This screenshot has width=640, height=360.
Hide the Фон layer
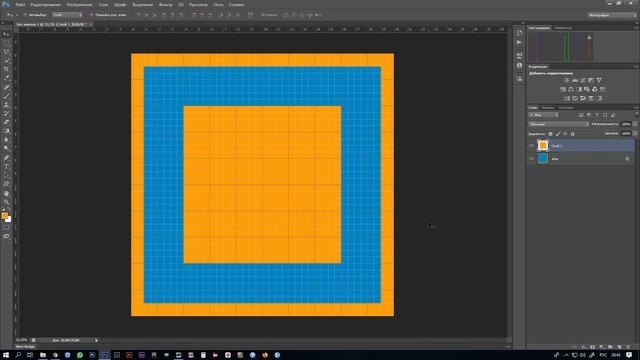[531, 158]
